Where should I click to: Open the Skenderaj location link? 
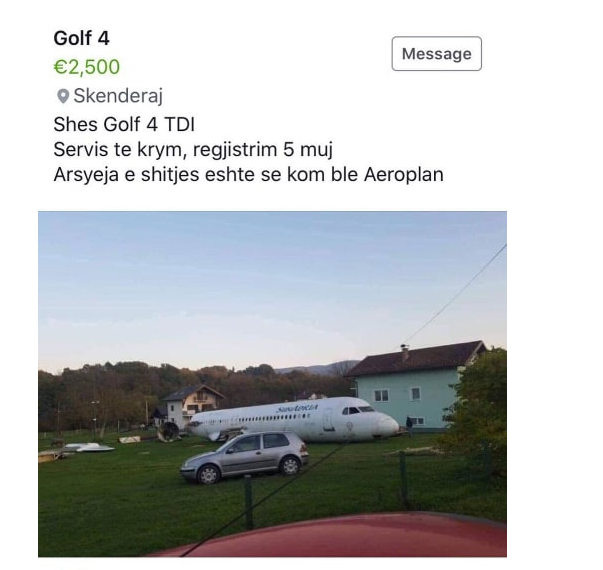coord(118,96)
